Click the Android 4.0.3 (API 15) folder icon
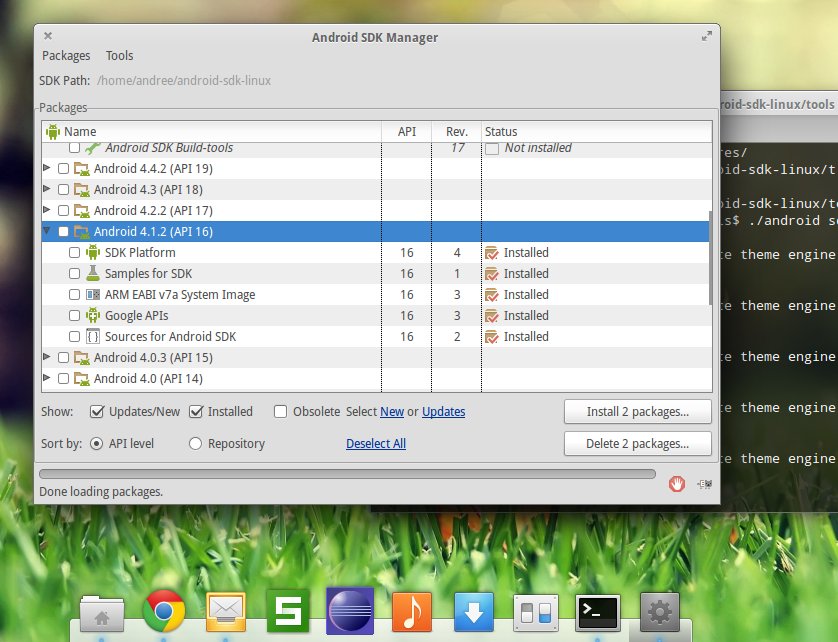The image size is (838, 642). [81, 358]
